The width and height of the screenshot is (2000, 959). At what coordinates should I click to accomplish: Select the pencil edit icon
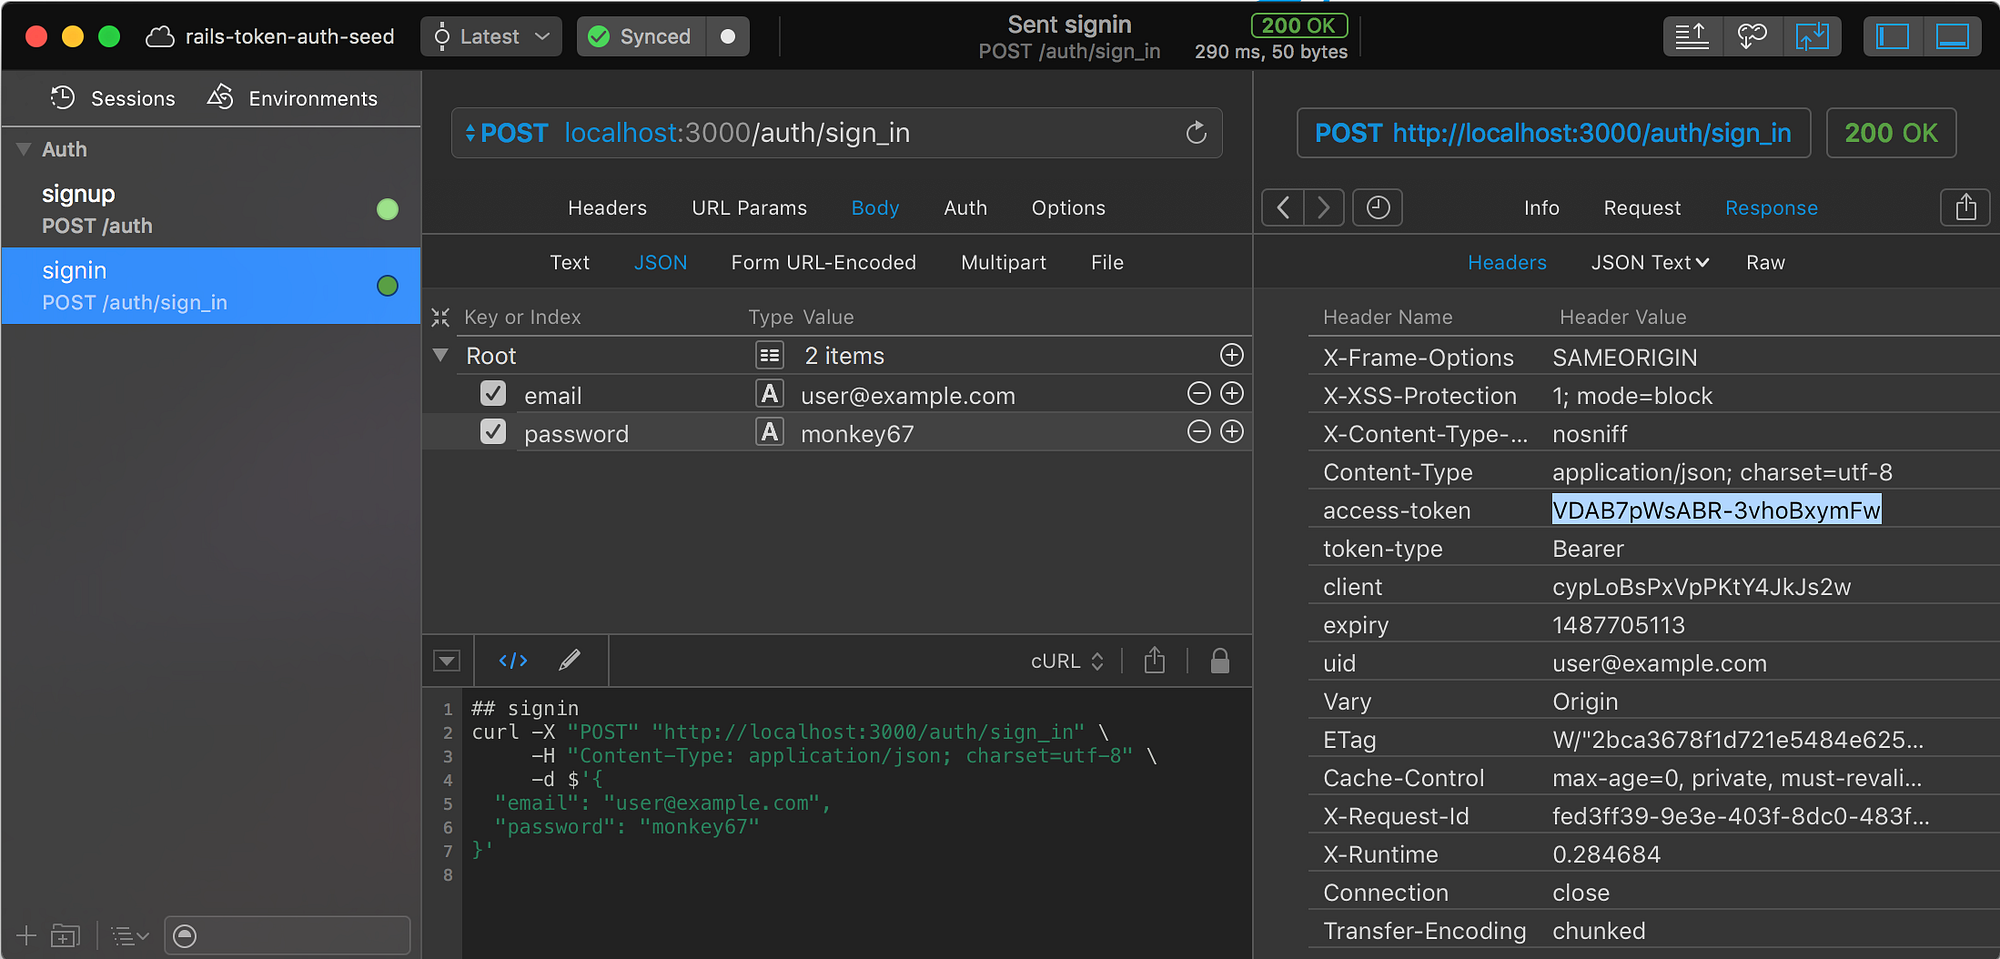coord(570,660)
